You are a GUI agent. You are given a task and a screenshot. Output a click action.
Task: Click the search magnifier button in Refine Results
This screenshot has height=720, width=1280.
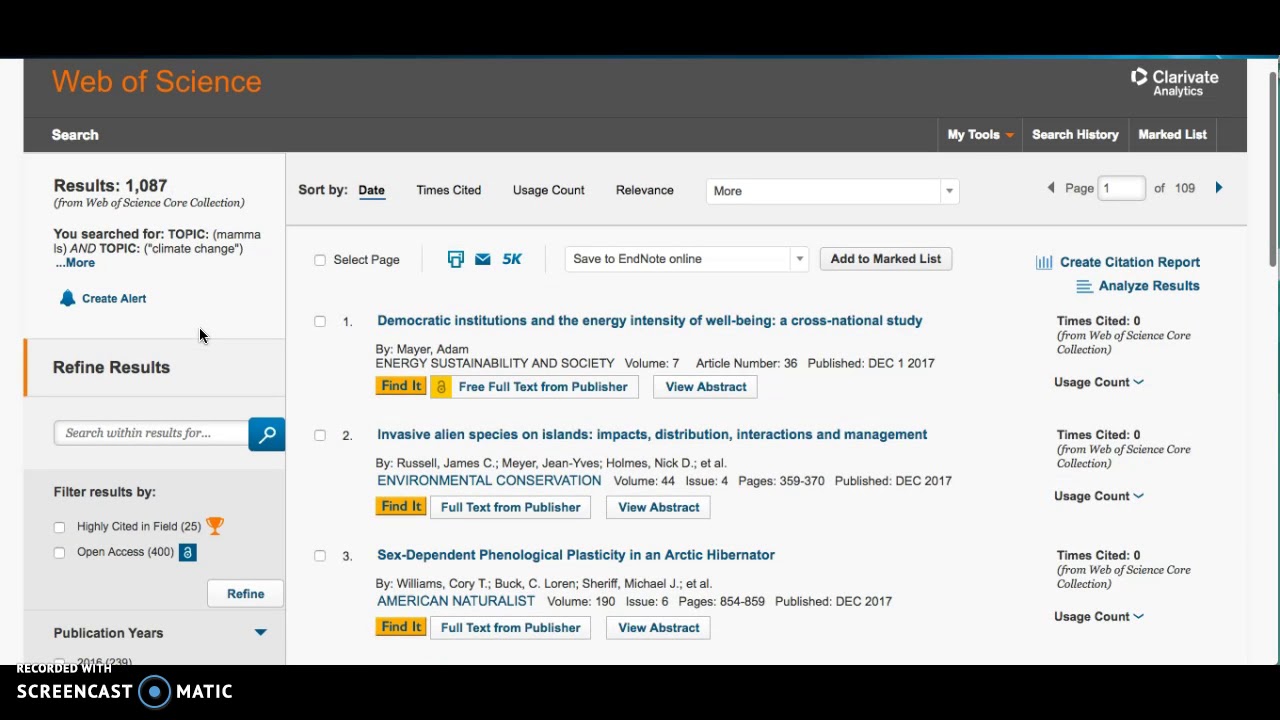[267, 434]
